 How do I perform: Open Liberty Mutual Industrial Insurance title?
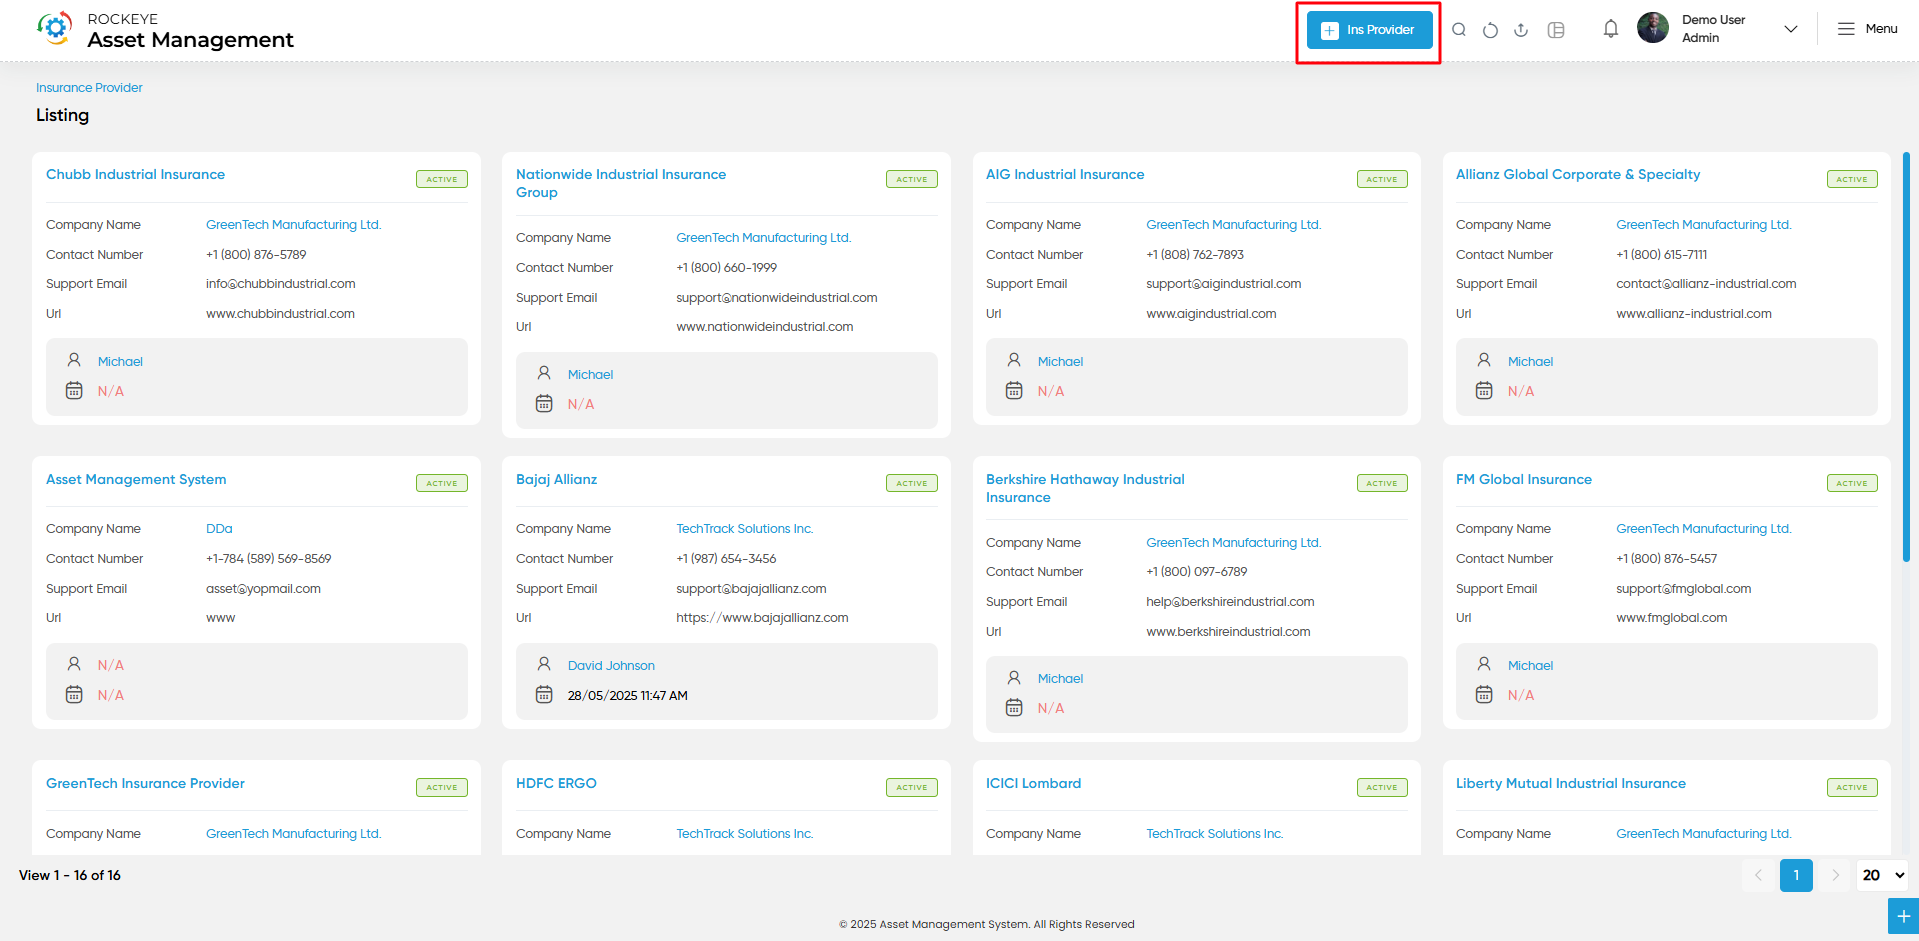coord(1571,783)
